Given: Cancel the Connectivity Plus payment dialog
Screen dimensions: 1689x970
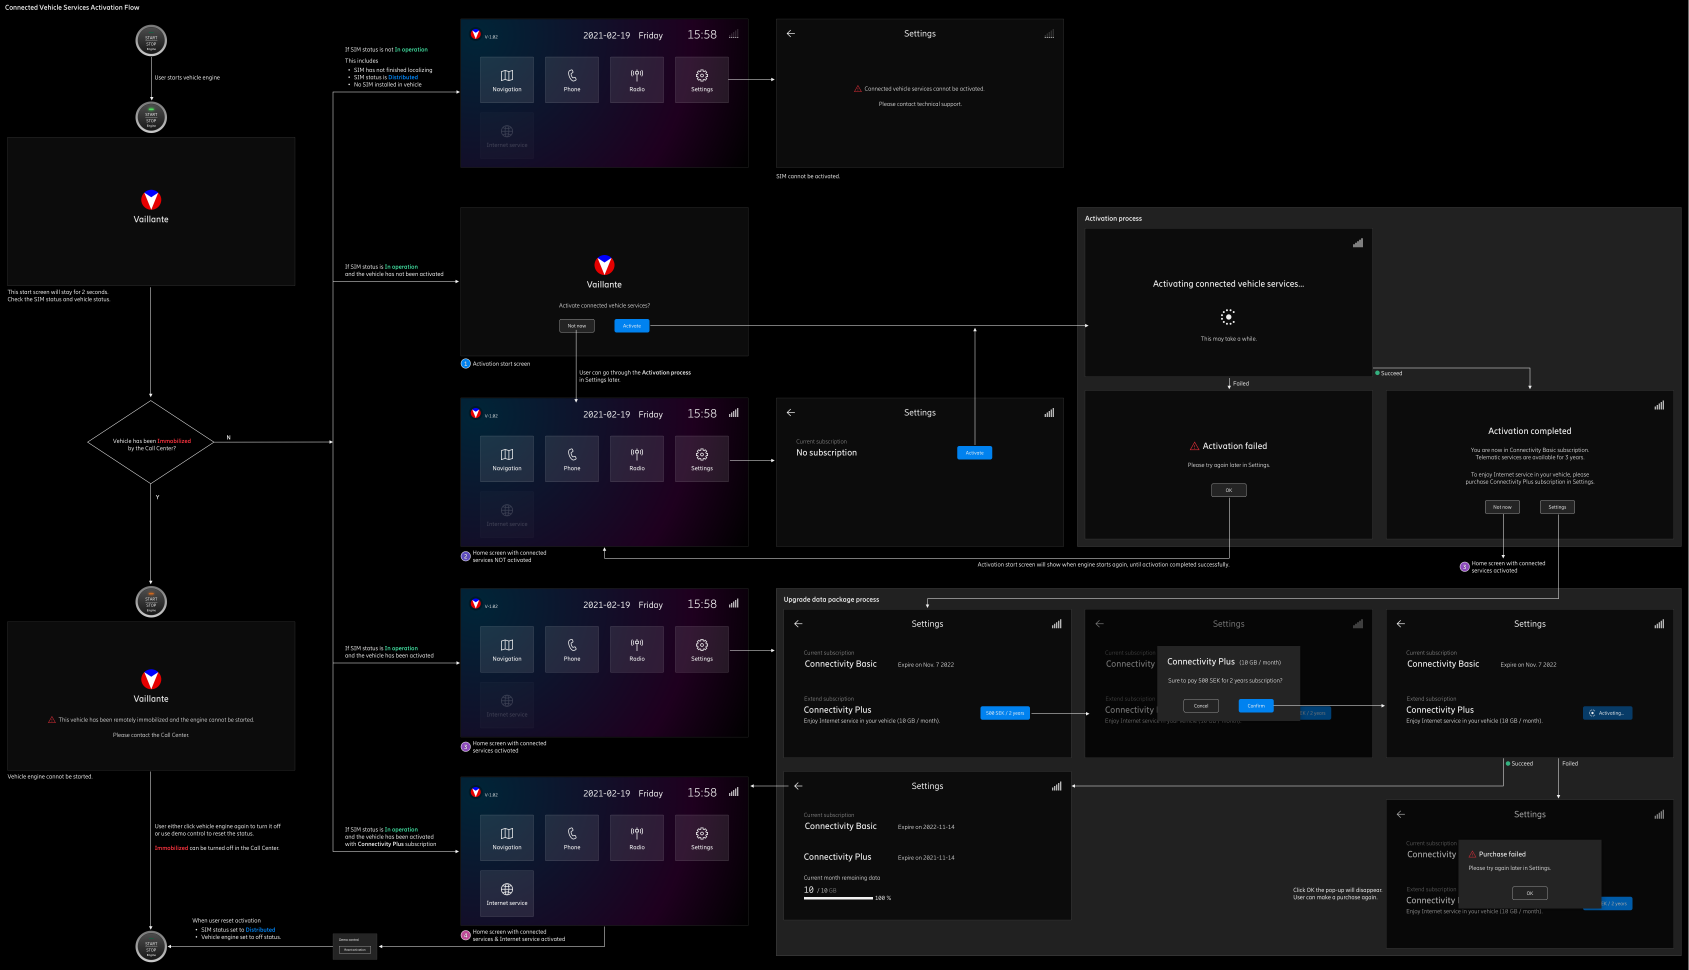Looking at the screenshot, I should point(1200,706).
